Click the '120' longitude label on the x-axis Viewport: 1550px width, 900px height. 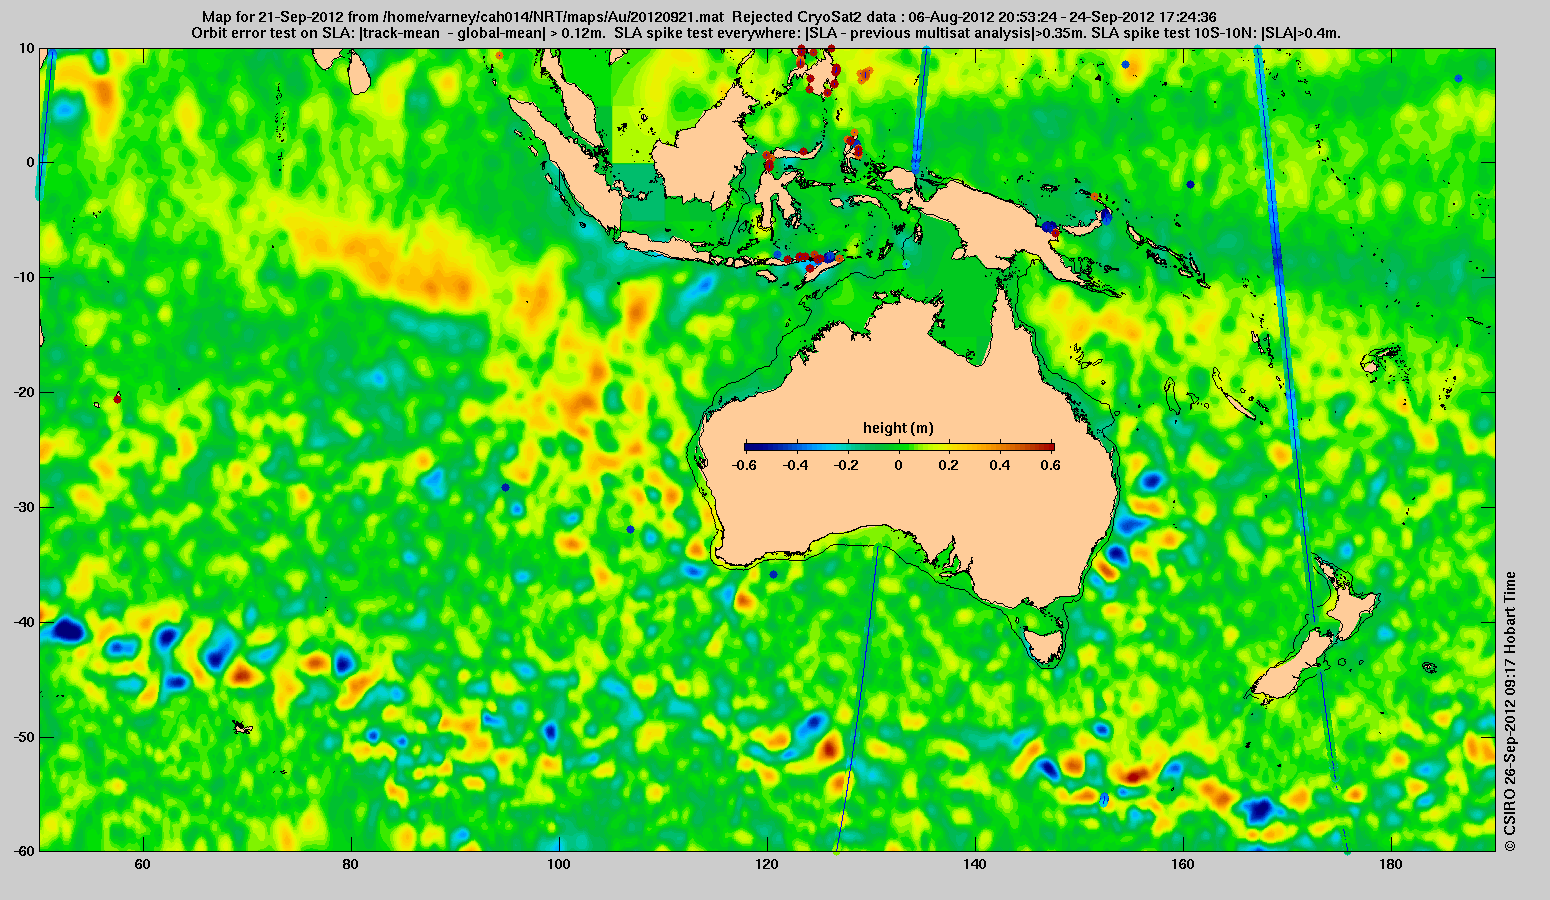[x=767, y=865]
